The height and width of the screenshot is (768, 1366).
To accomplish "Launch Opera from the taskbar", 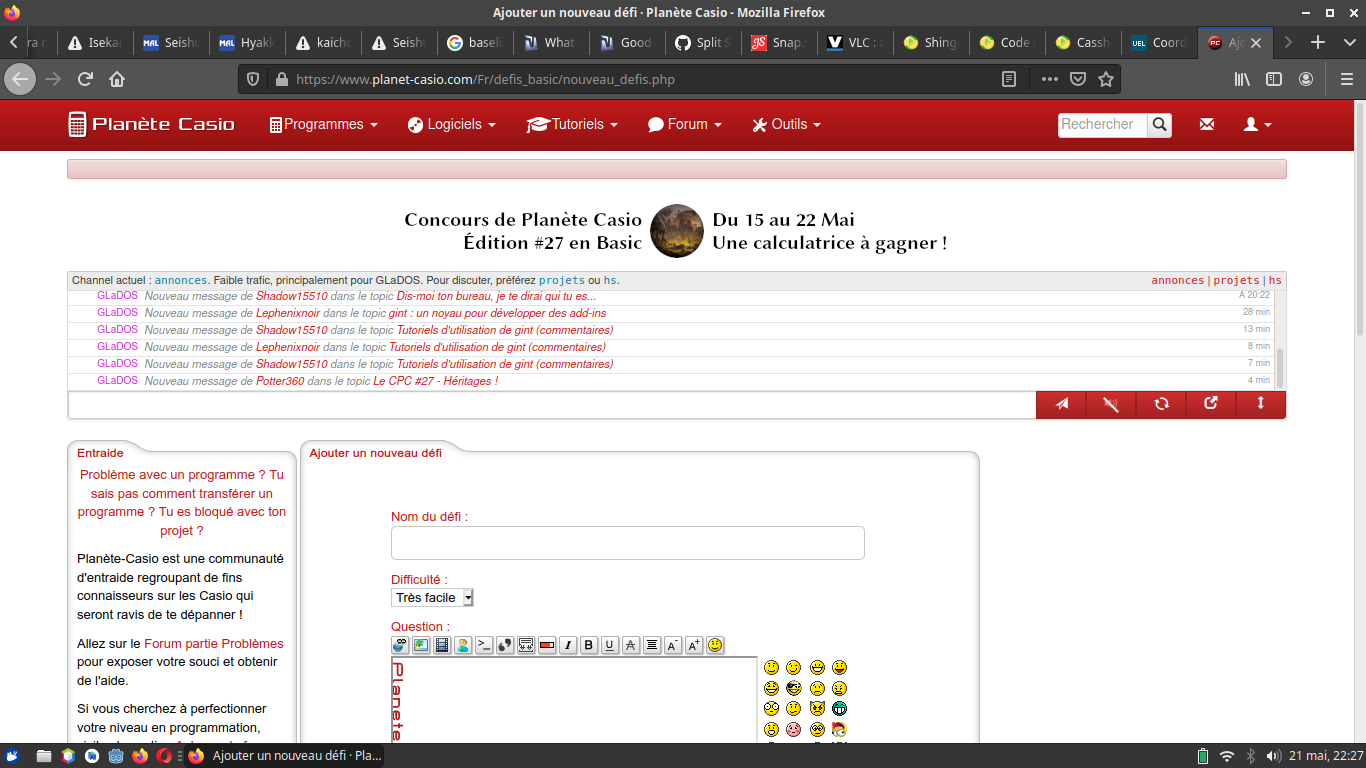I will [164, 756].
